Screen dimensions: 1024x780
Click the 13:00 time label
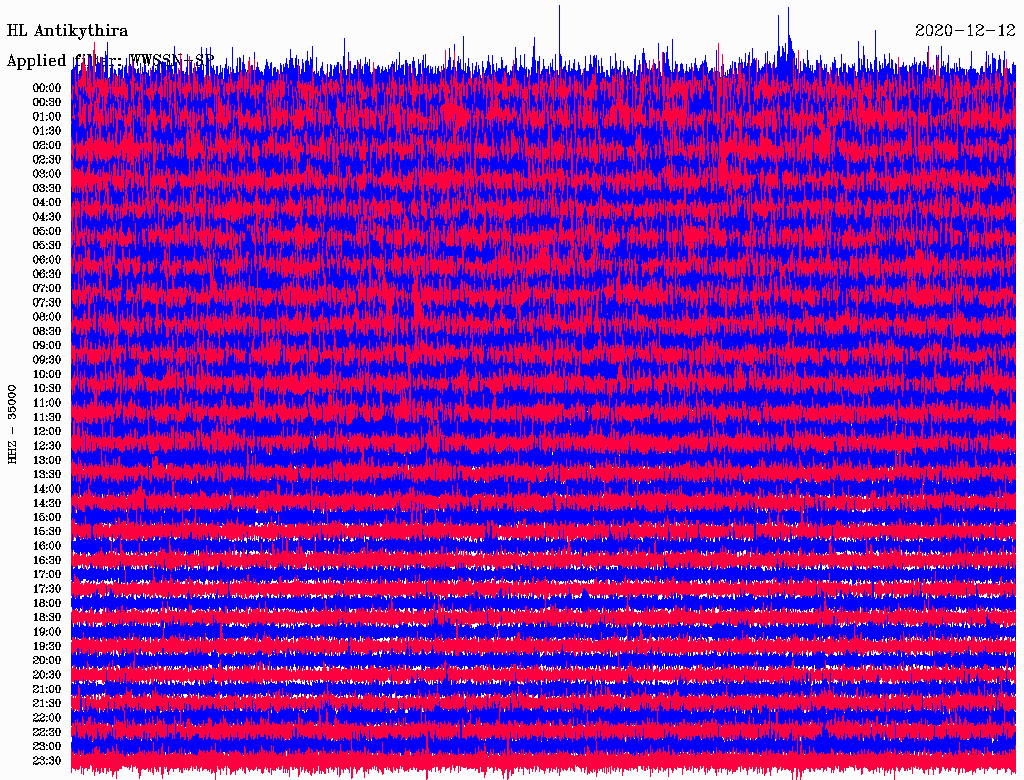47,461
